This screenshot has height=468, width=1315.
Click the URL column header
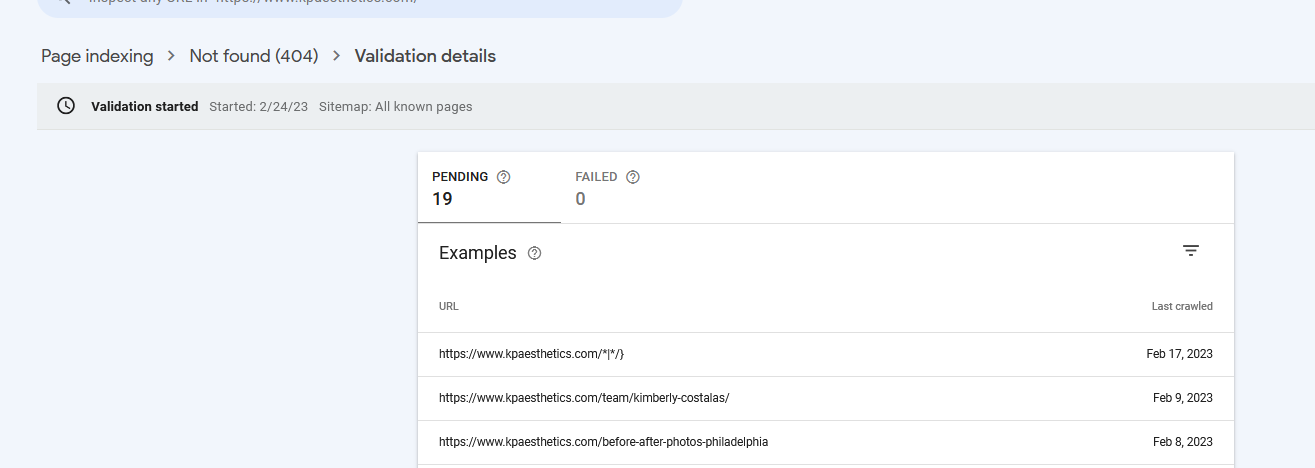pos(449,306)
